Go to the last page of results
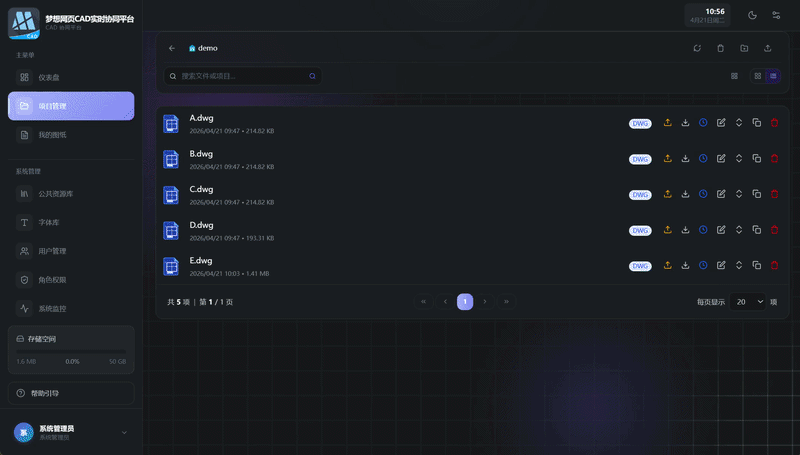 point(506,302)
